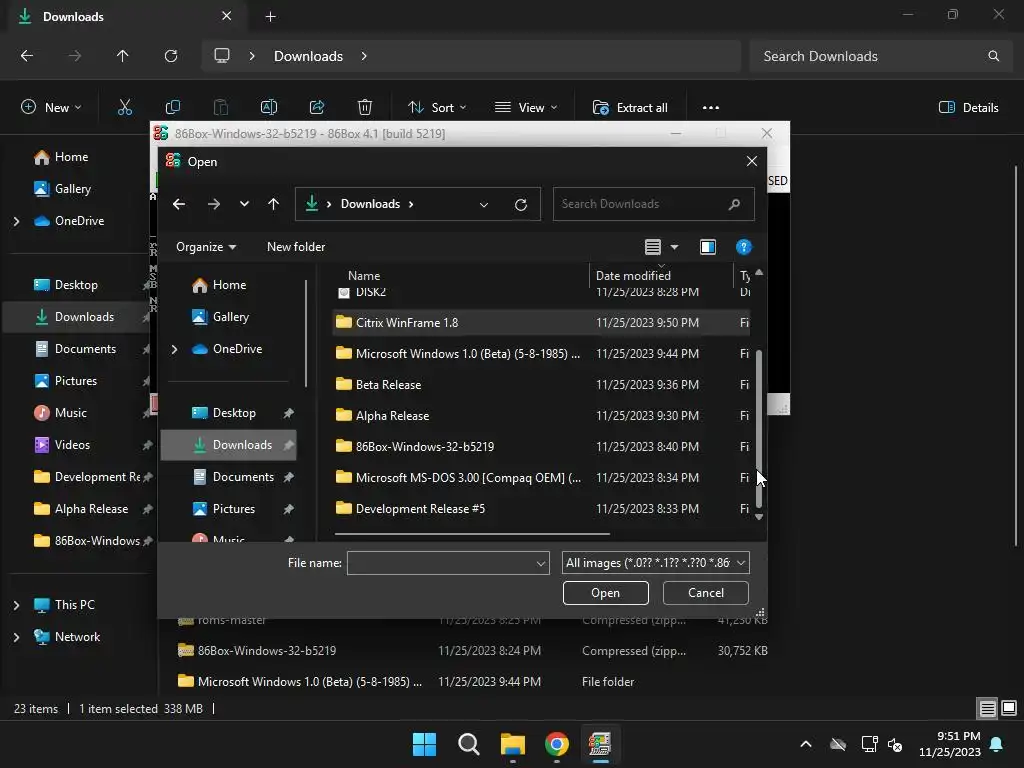Click the Explorer Search Downloads box
1024x768 pixels.
tap(882, 56)
